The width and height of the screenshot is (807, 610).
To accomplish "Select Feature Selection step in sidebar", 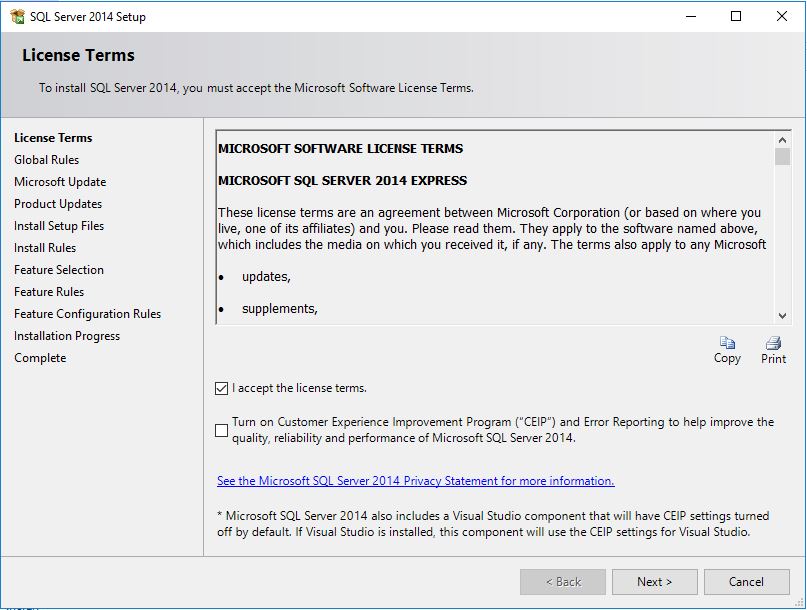I will (59, 270).
